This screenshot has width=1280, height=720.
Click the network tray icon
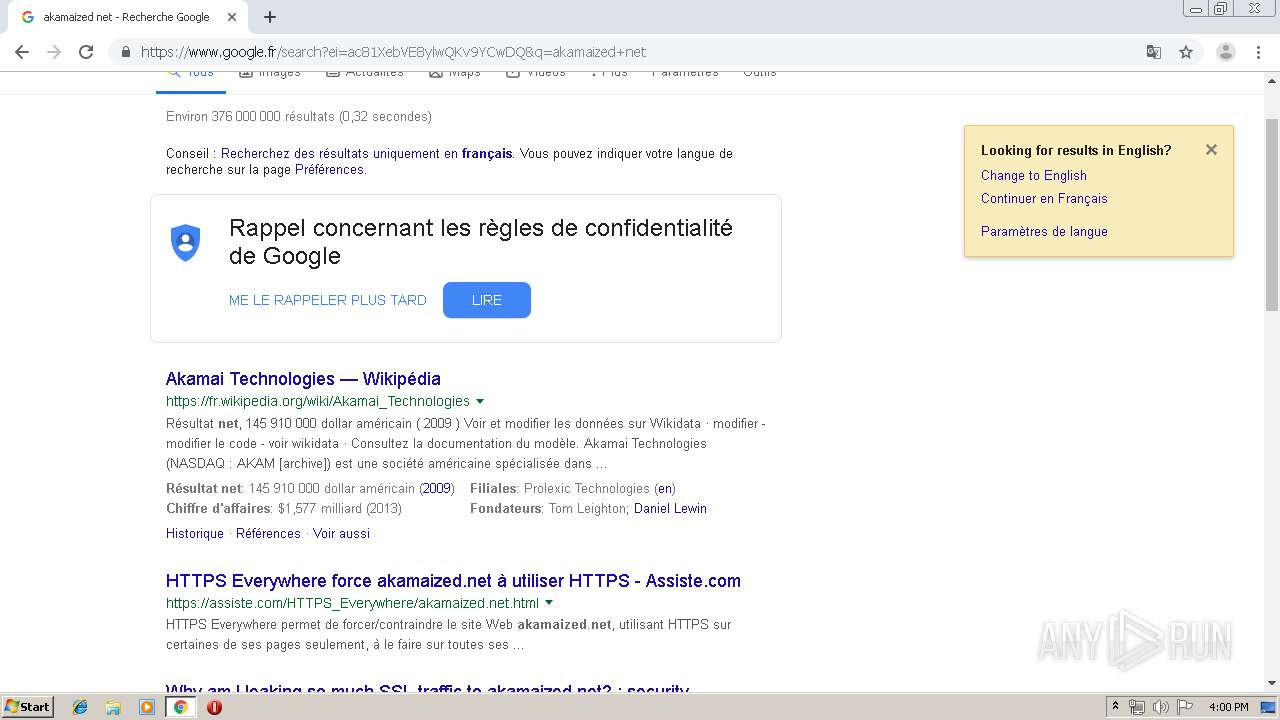(1137, 707)
